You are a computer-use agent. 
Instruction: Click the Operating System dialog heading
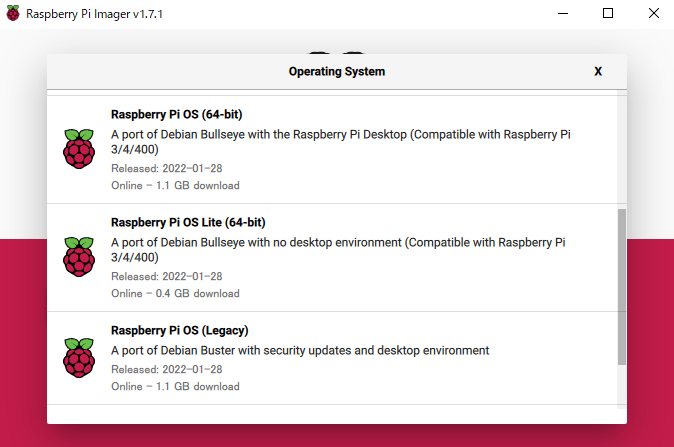pos(337,72)
